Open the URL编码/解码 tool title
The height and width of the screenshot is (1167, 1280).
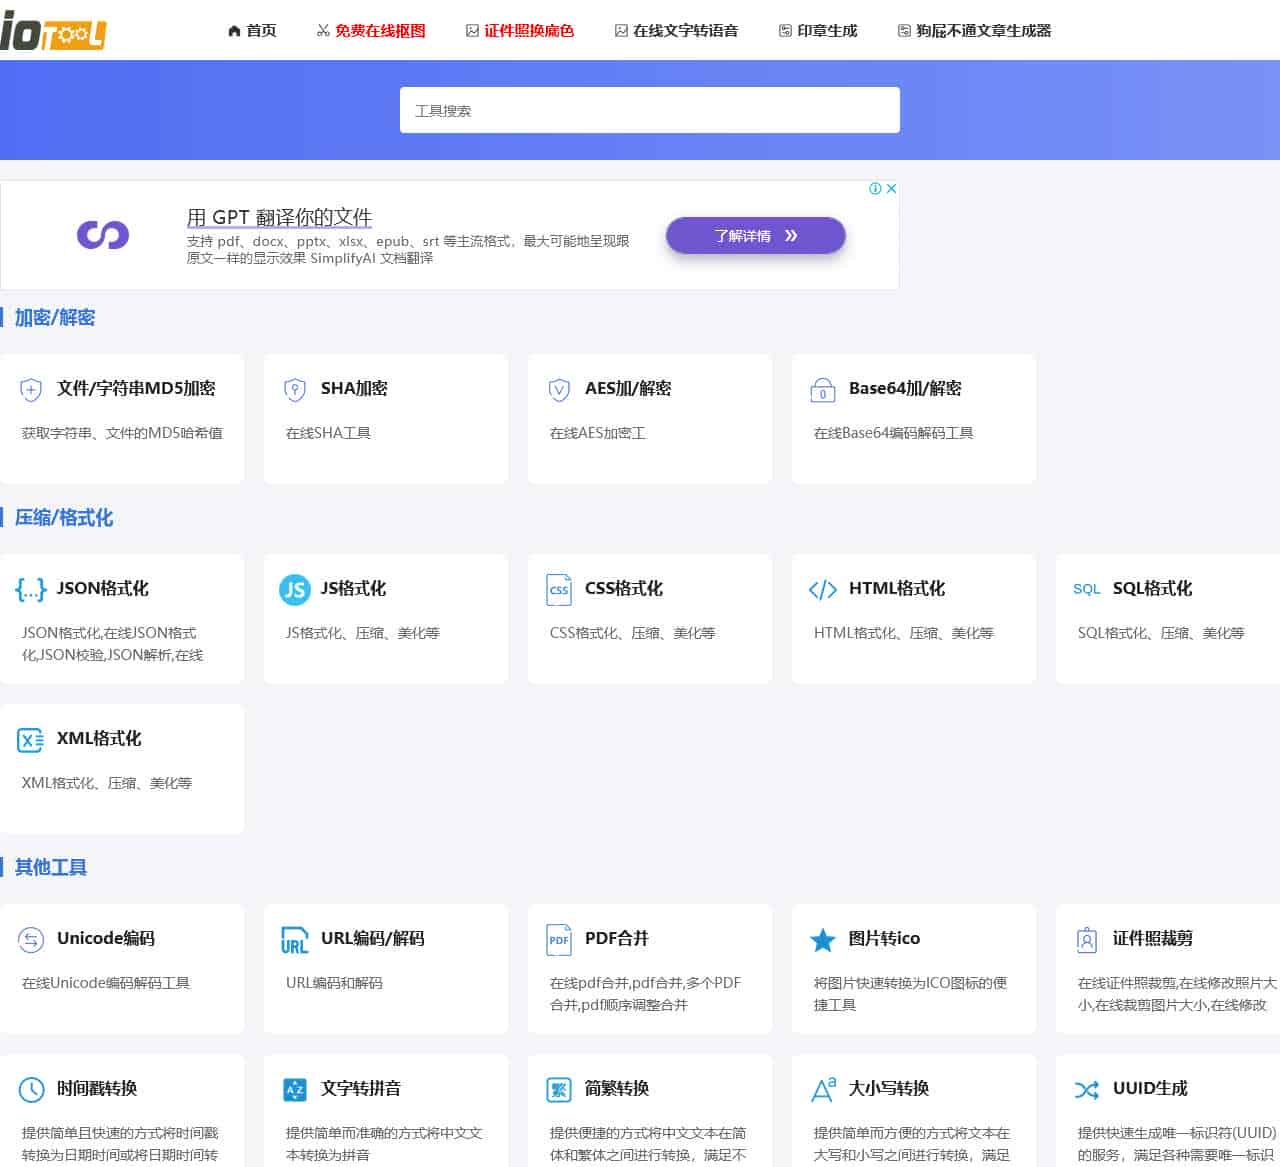372,939
